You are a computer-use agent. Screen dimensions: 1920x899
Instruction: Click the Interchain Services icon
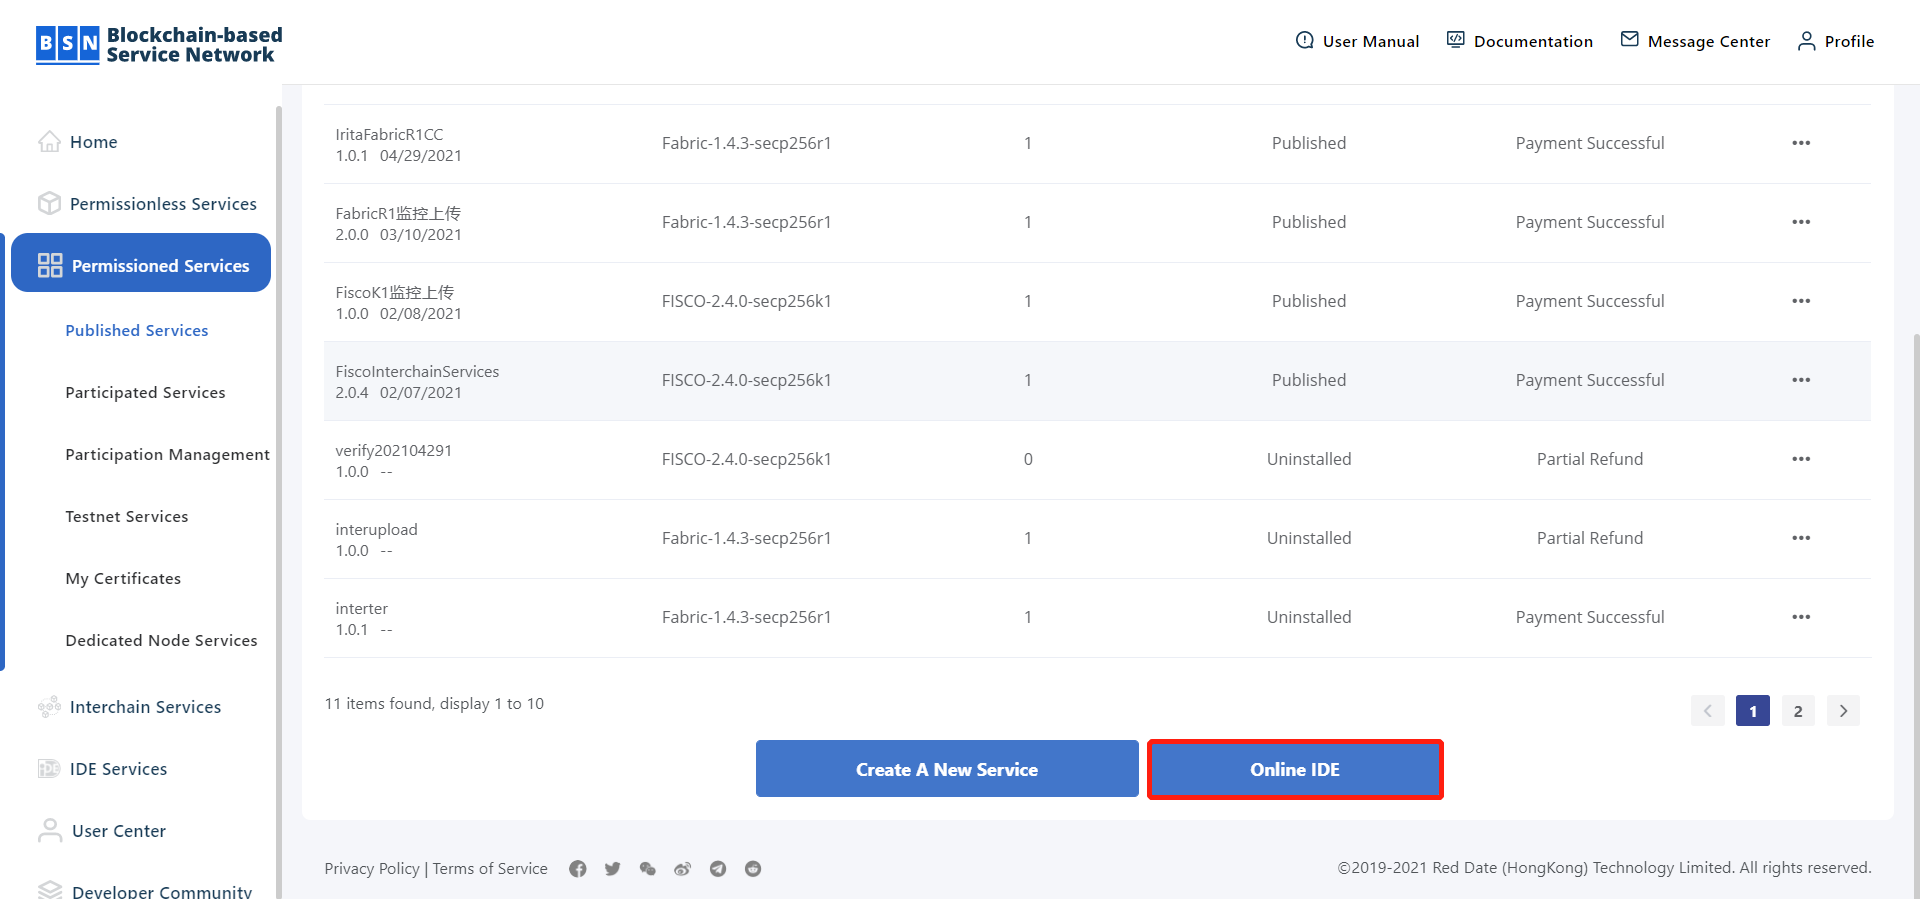[x=49, y=707]
